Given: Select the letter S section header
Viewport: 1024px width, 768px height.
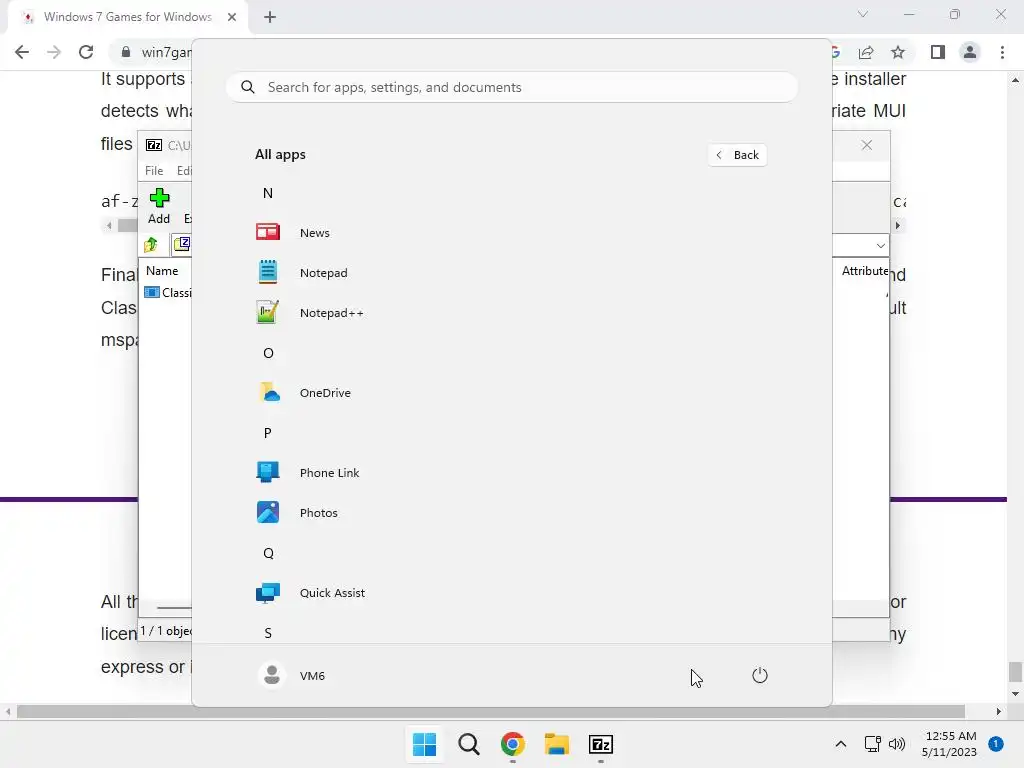Looking at the screenshot, I should pyautogui.click(x=268, y=633).
